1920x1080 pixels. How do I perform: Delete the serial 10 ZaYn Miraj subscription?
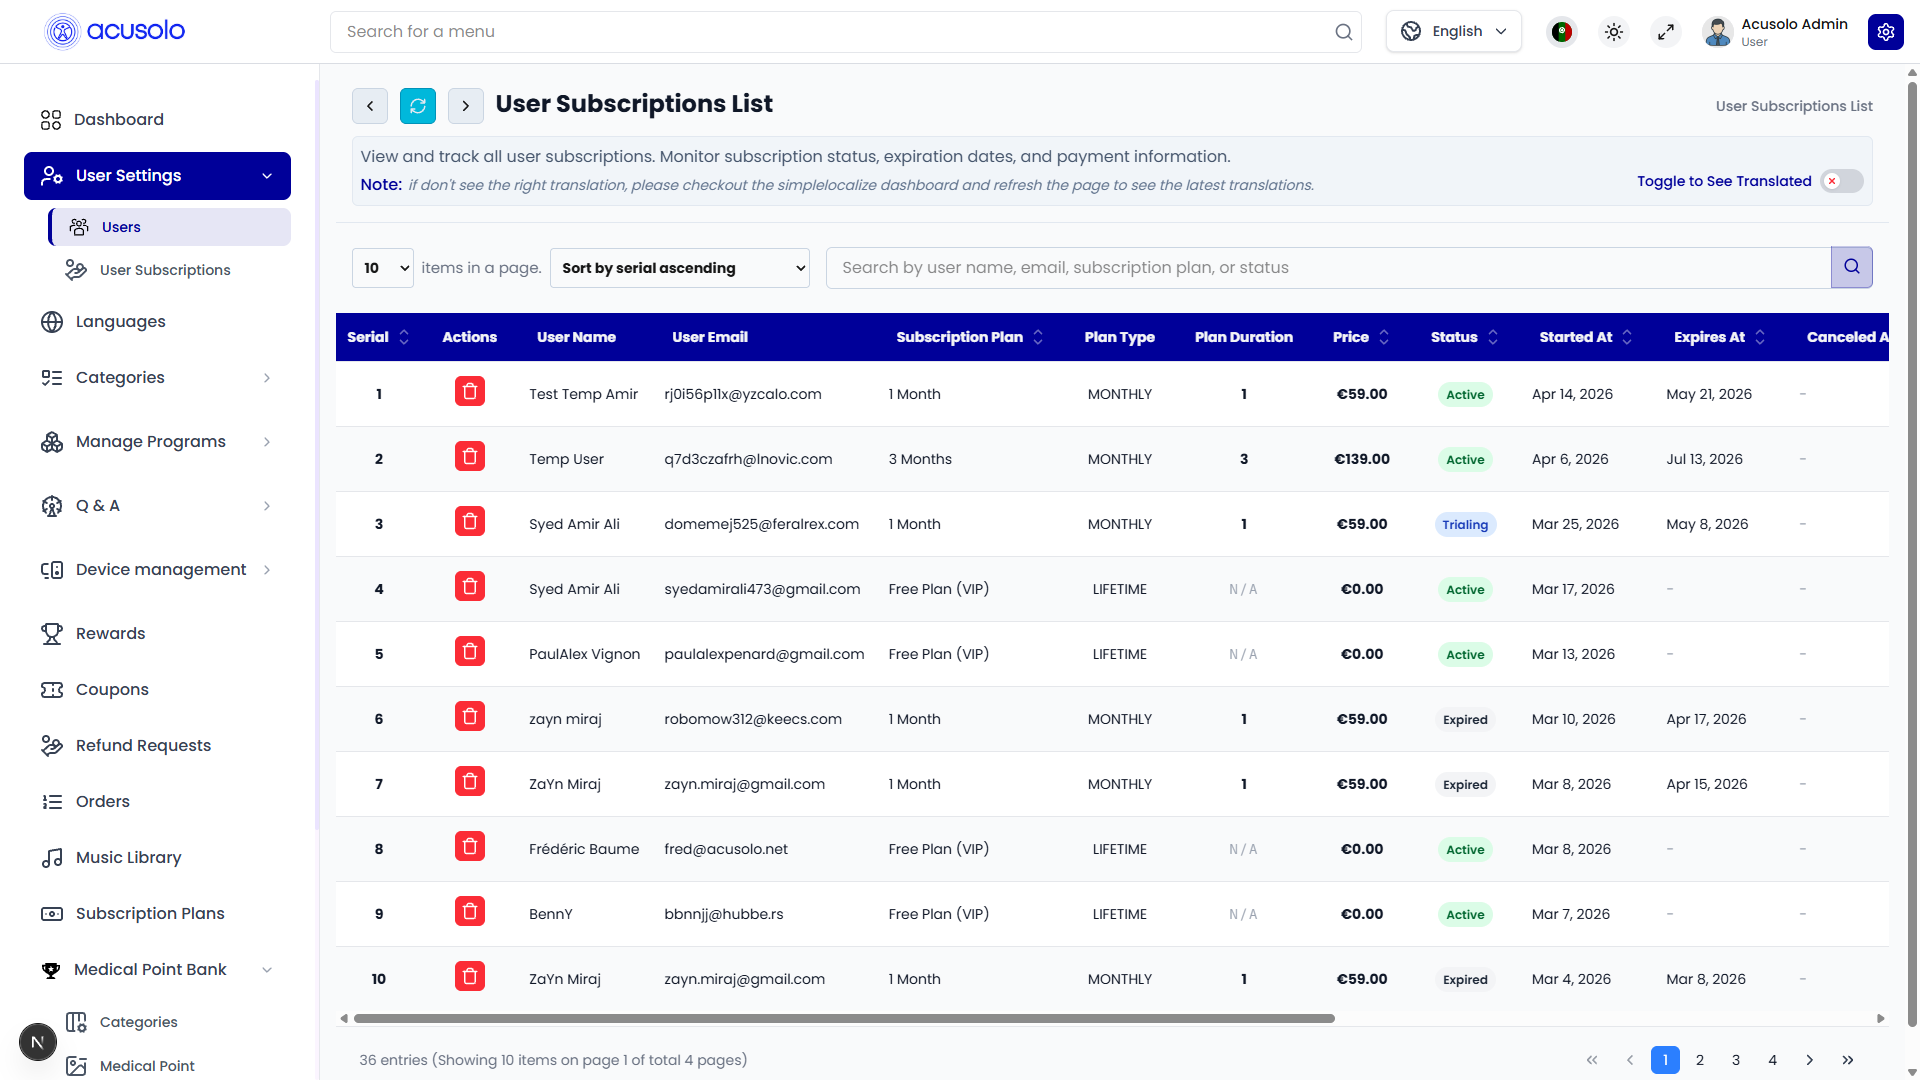(x=470, y=976)
